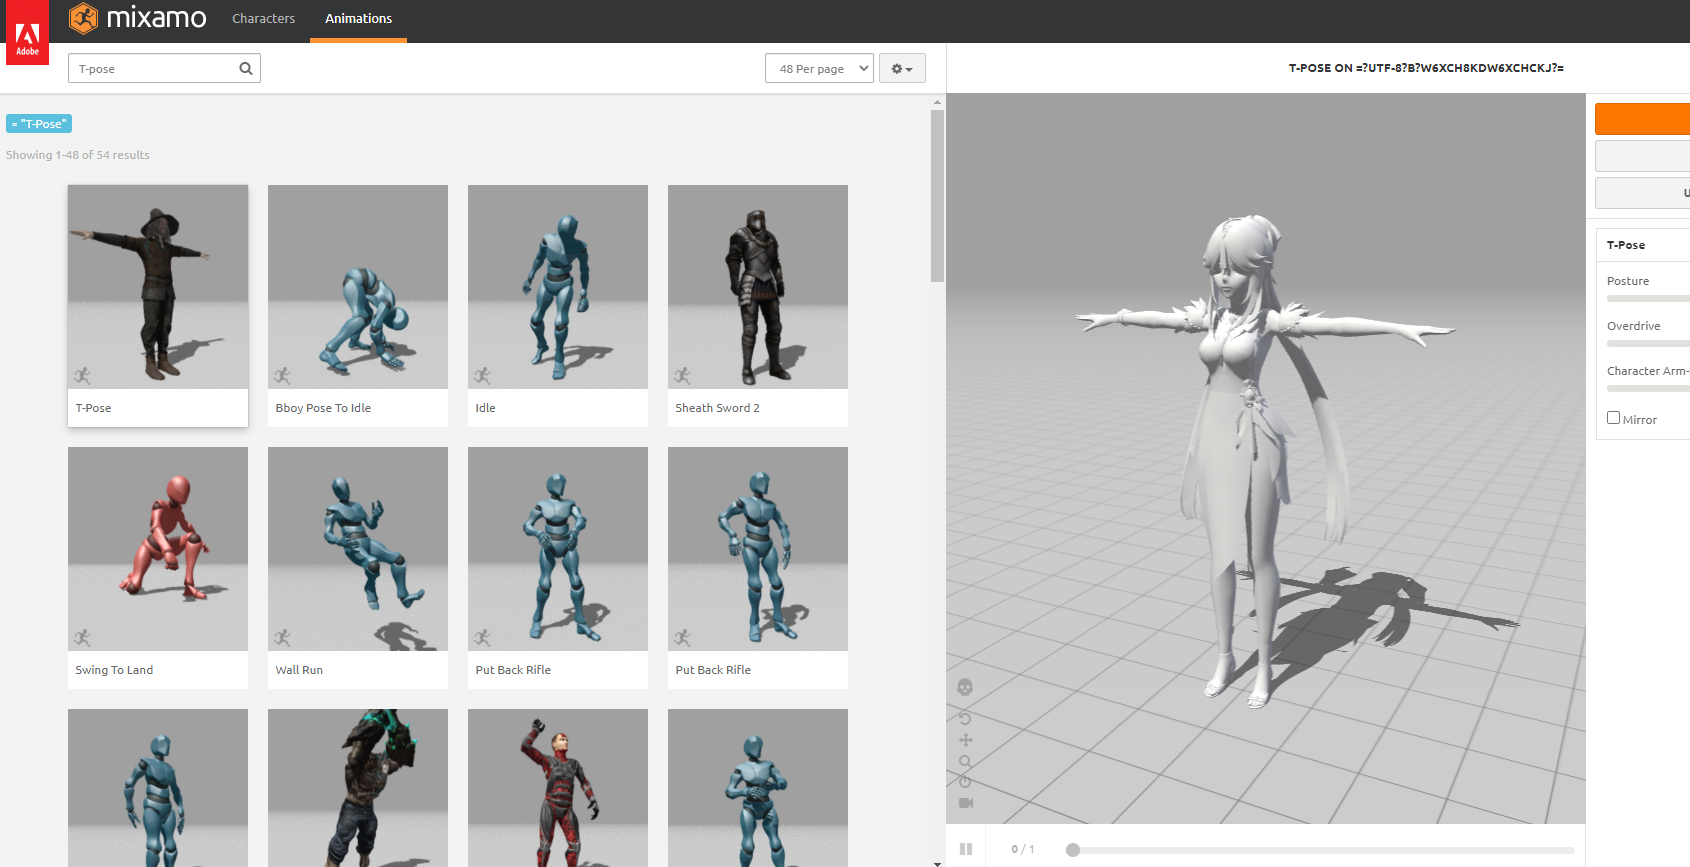Click running-man icon on T-Pose card
The height and width of the screenshot is (867, 1690).
click(x=82, y=376)
